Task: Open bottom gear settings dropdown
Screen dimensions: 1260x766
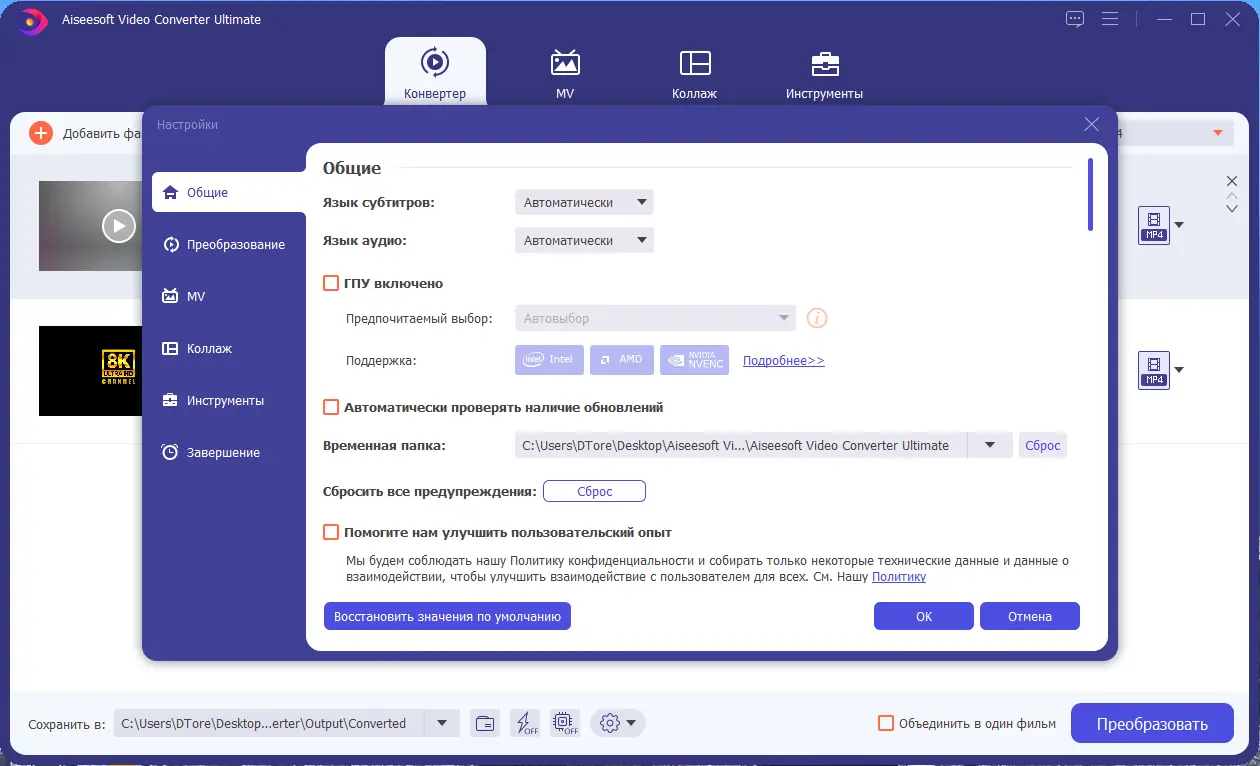Action: point(618,723)
